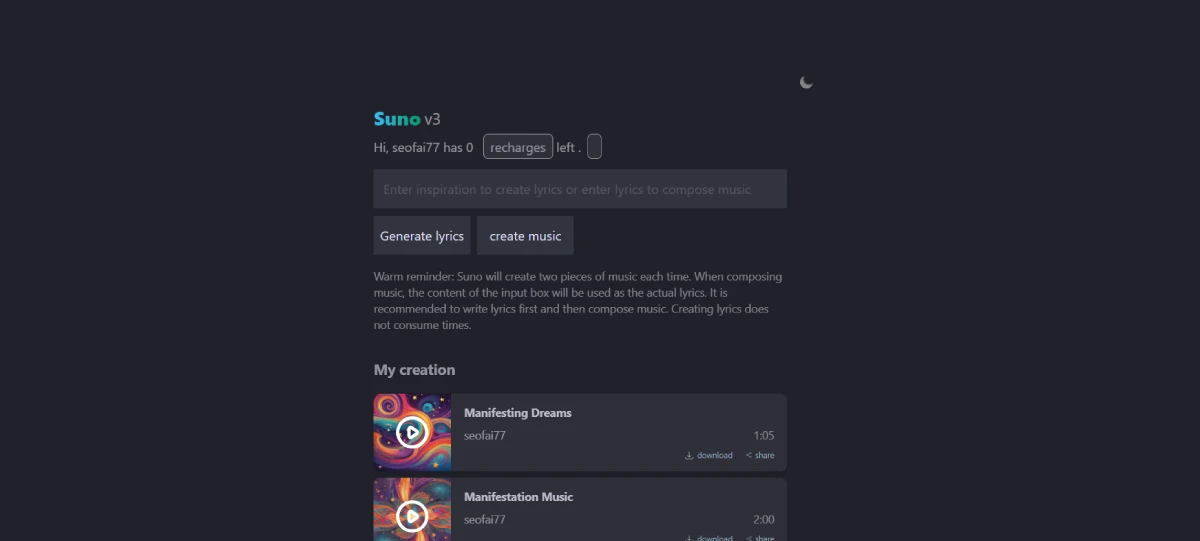Image resolution: width=1200 pixels, height=541 pixels.
Task: Focus the lyrics inspiration input box
Action: click(580, 189)
